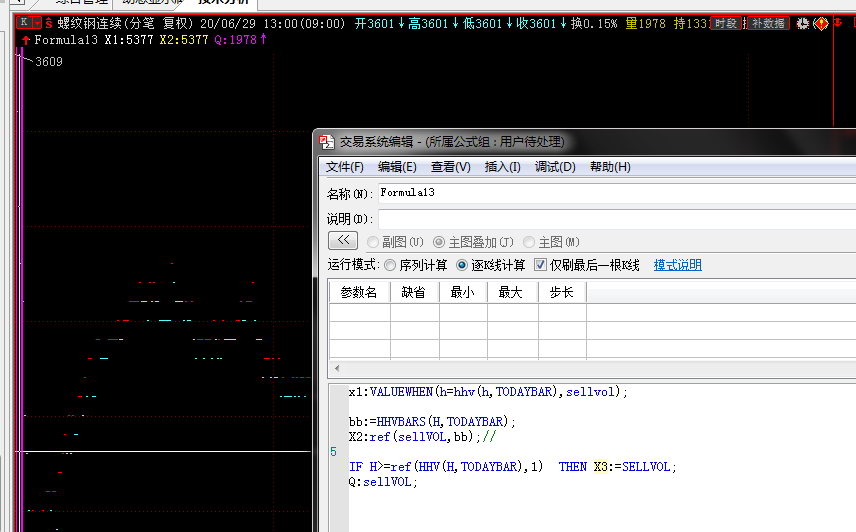
Task: Click the 最大 column header
Action: click(x=512, y=292)
